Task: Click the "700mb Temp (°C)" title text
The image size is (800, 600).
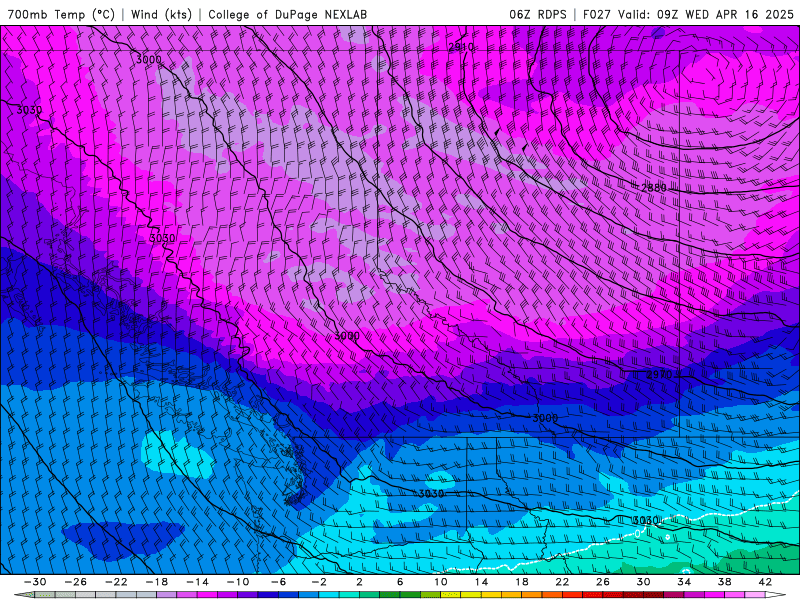Action: (x=61, y=14)
